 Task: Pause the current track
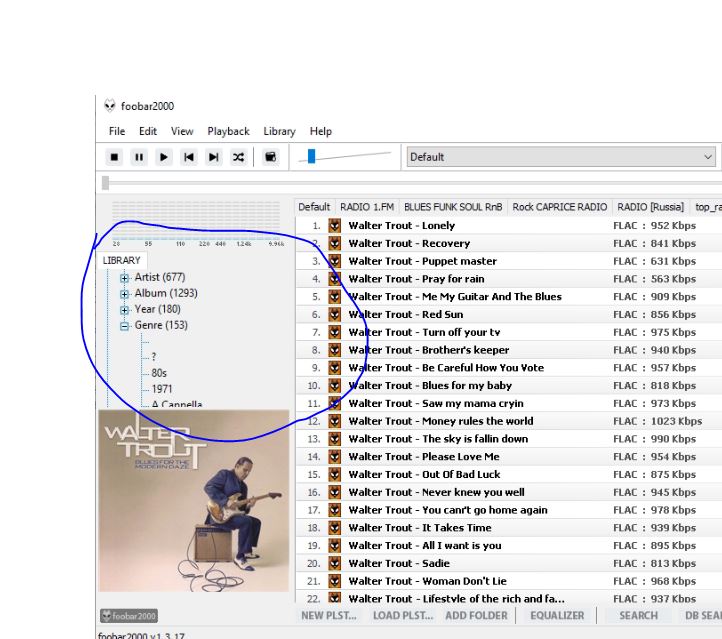[139, 157]
